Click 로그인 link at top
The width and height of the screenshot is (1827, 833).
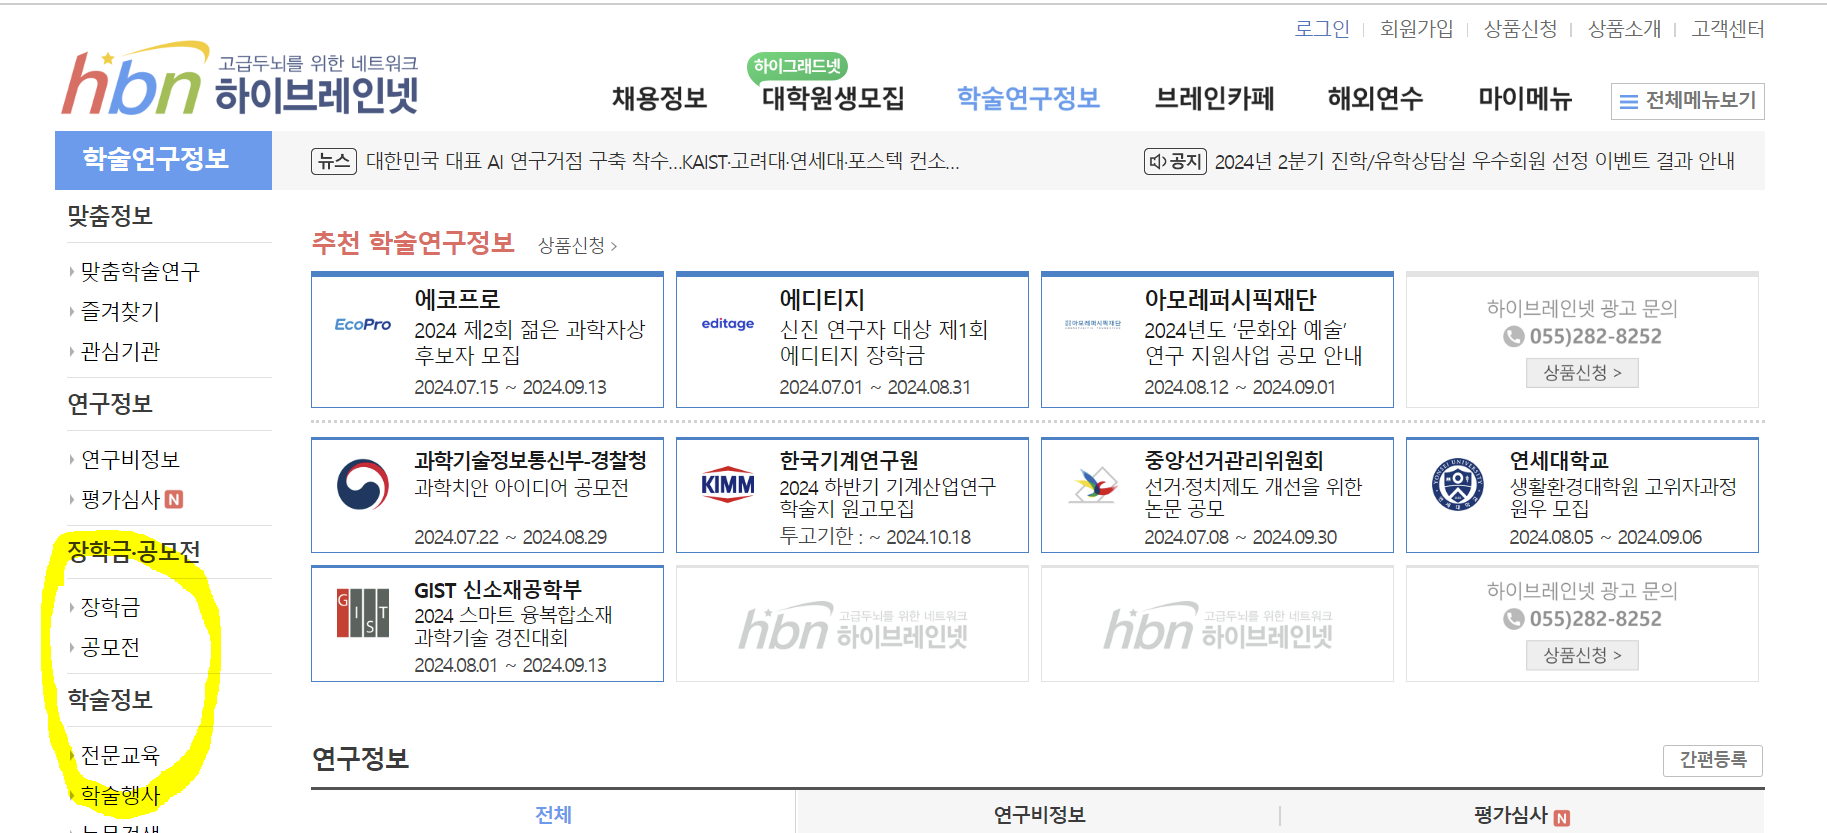1322,29
